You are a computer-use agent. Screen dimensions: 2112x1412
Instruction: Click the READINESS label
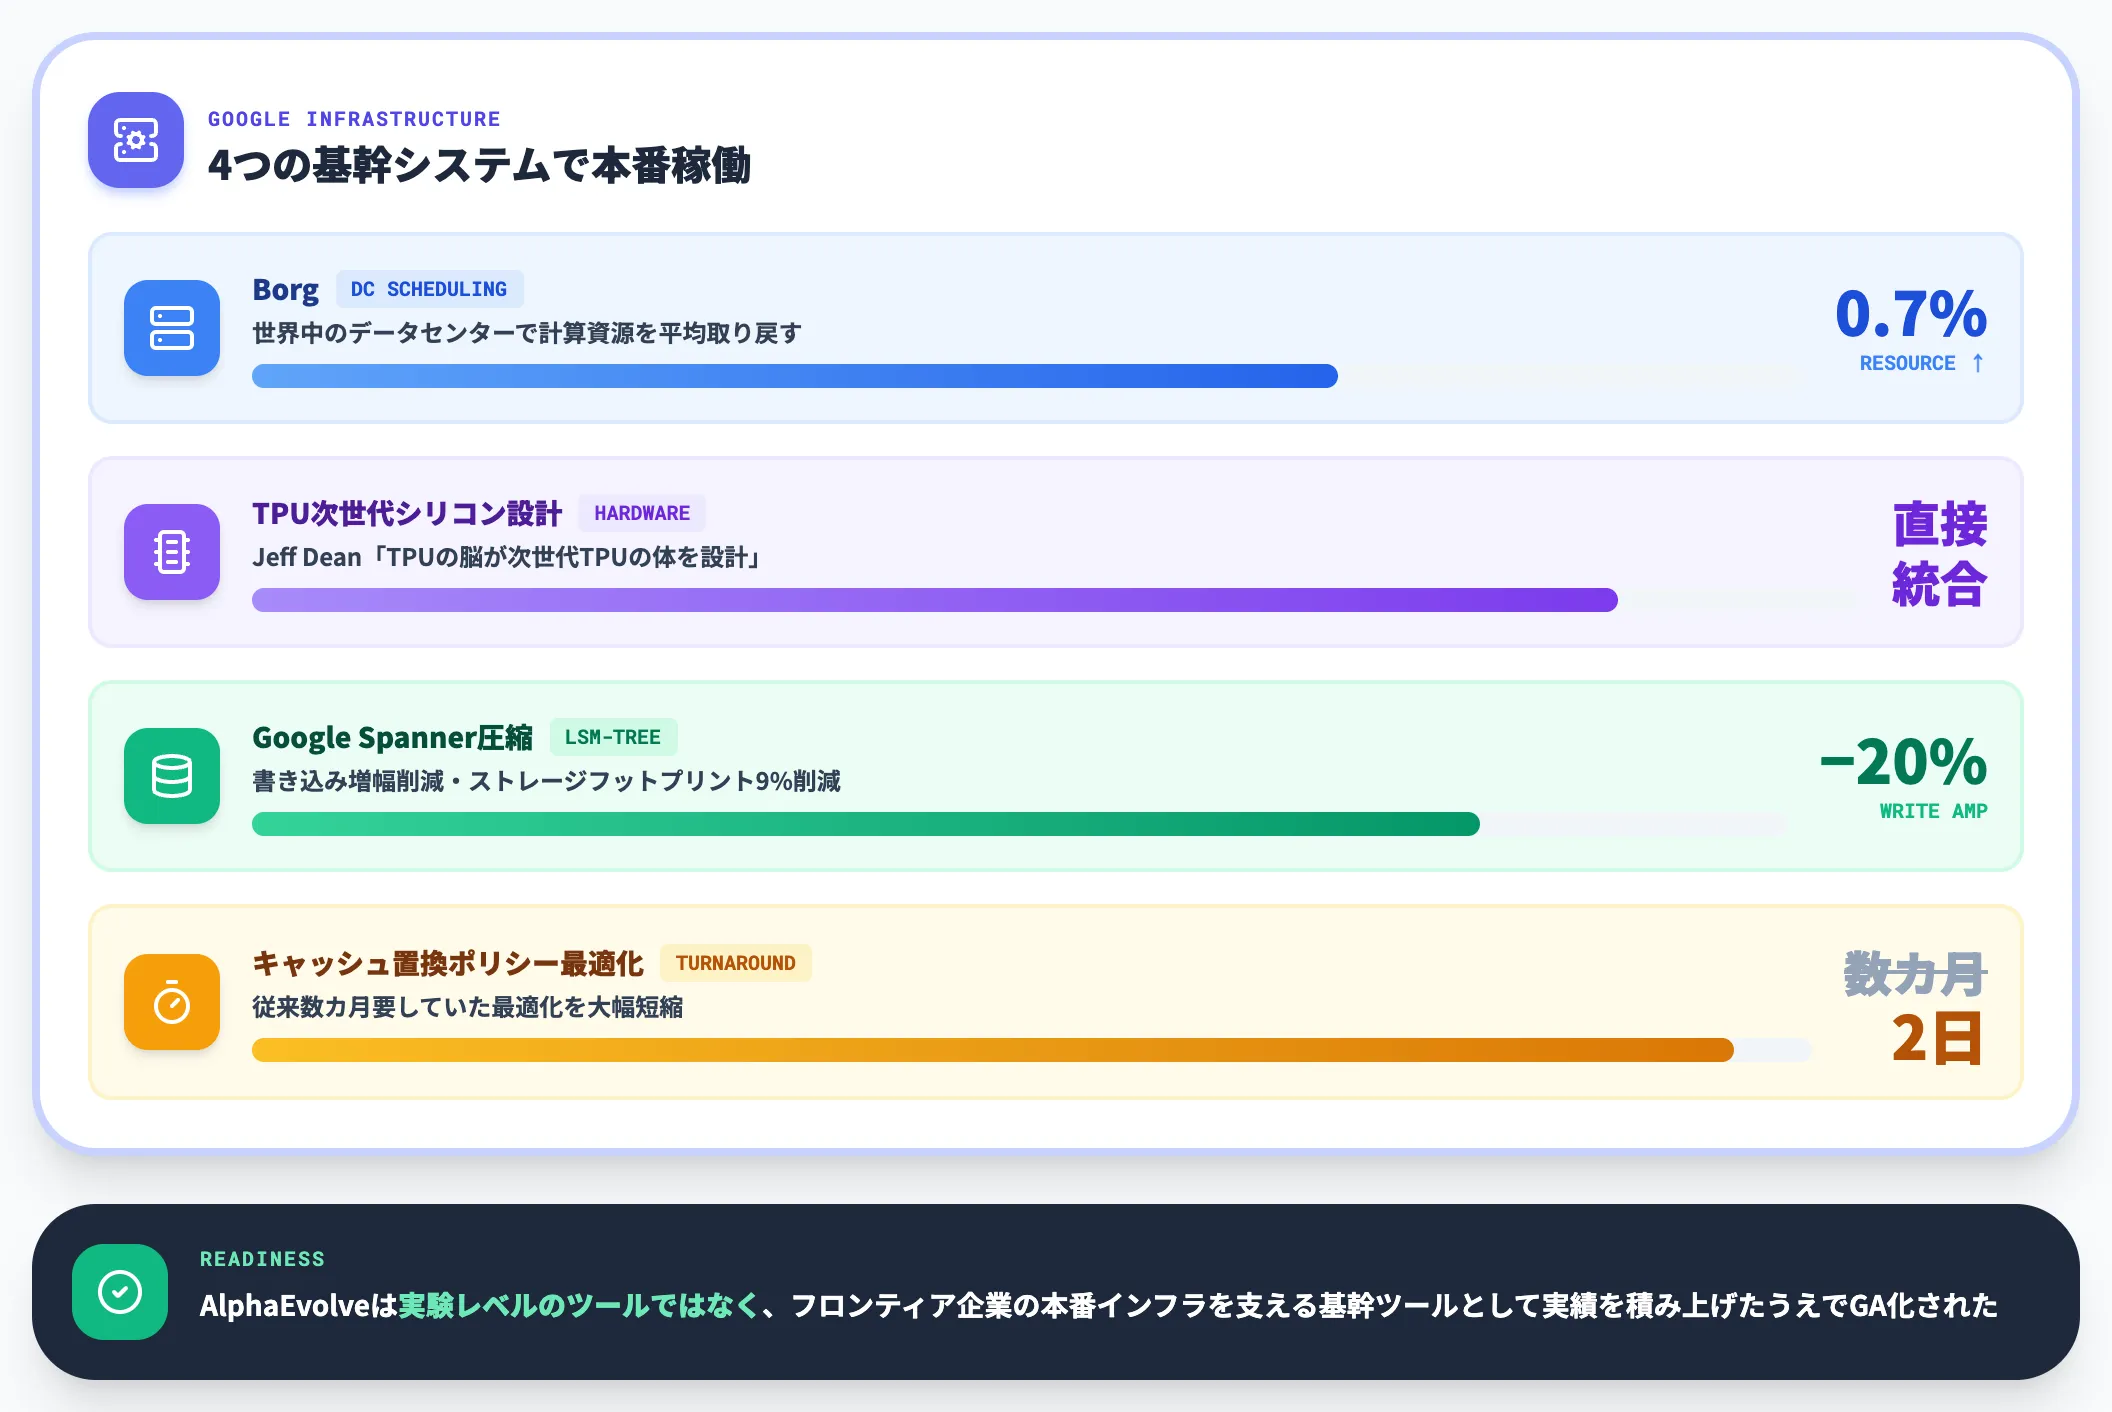point(262,1259)
